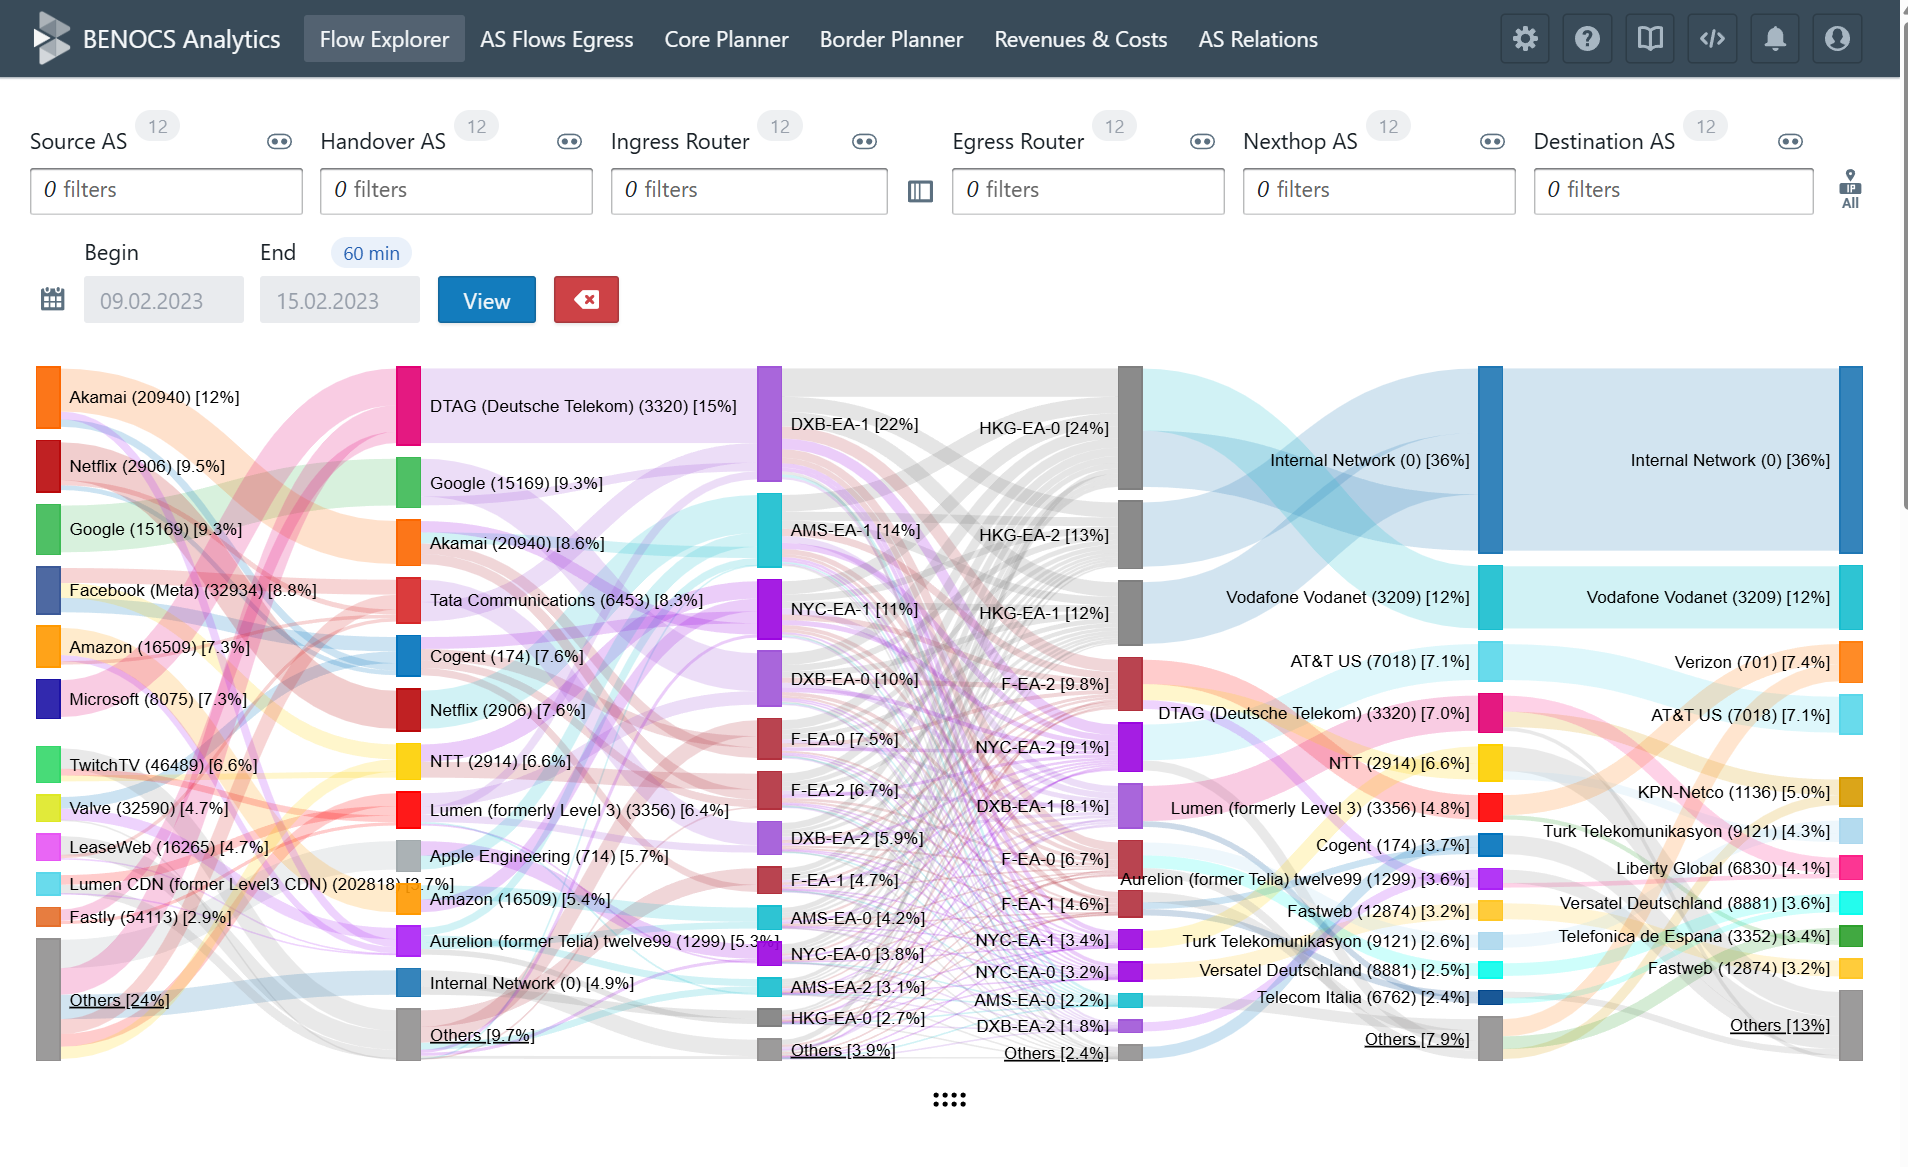
Task: Select Vodafone Vodanet destination node [12%]
Action: (x=1851, y=597)
